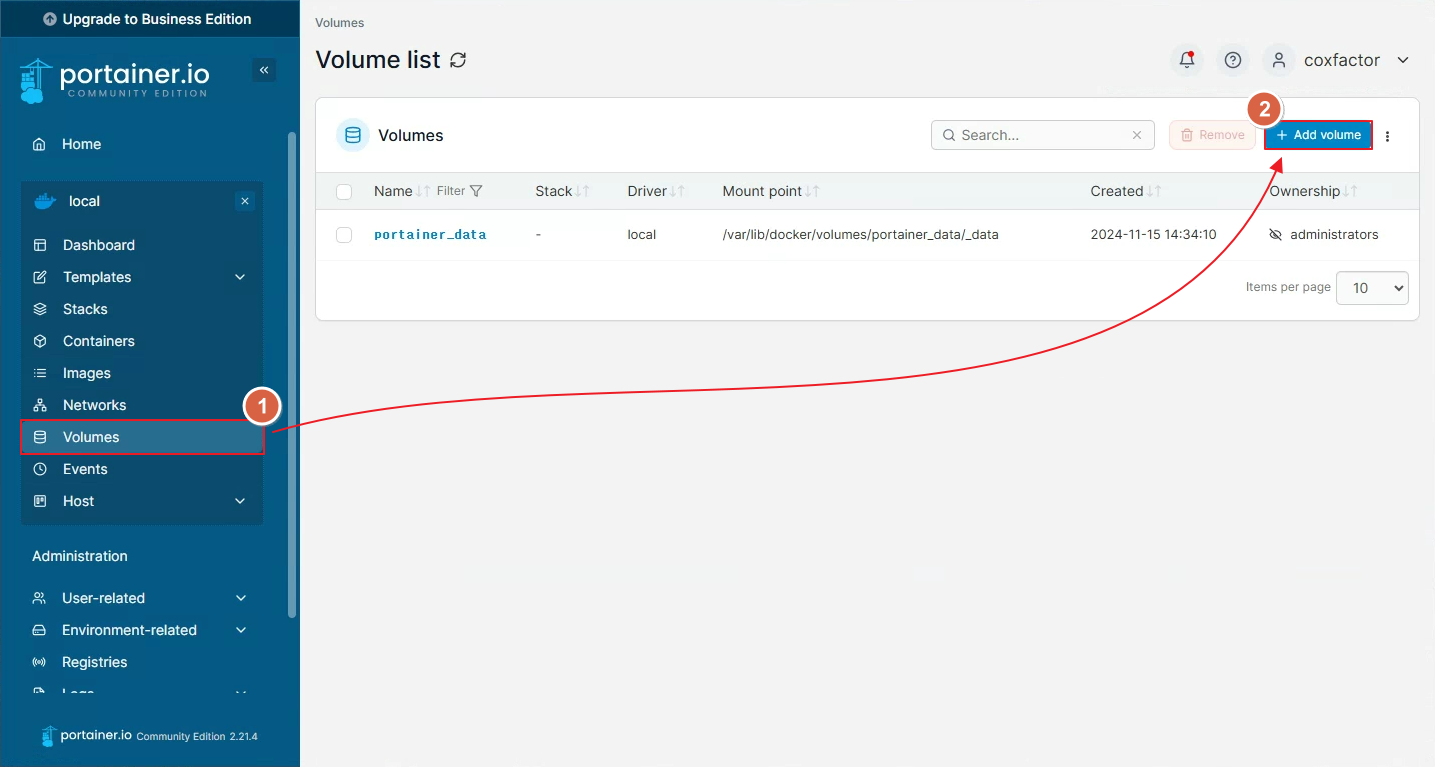Viewport: 1435px width, 767px height.
Task: Click the Remove button
Action: click(1212, 135)
